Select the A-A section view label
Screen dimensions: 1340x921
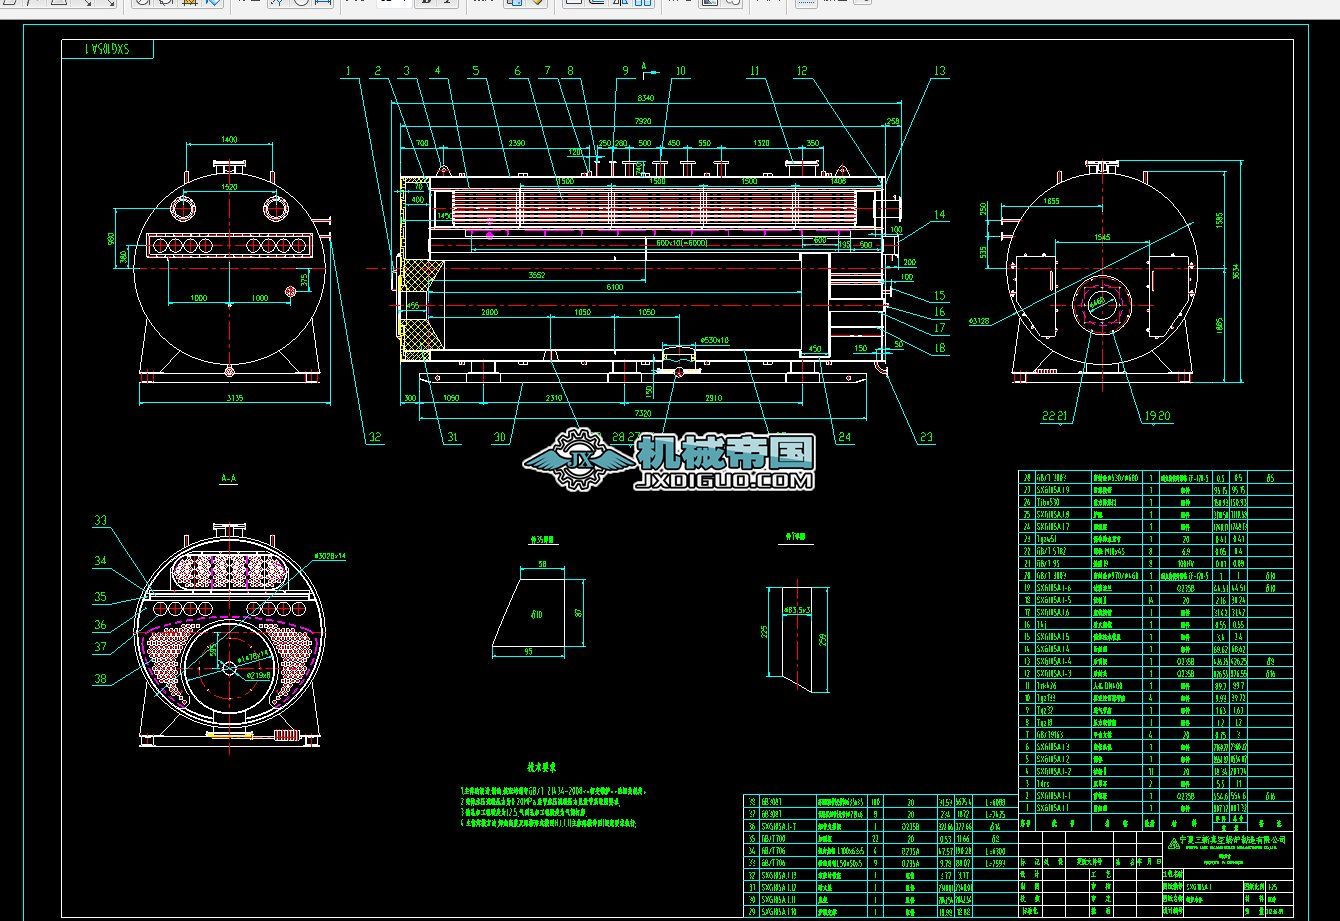(x=229, y=479)
